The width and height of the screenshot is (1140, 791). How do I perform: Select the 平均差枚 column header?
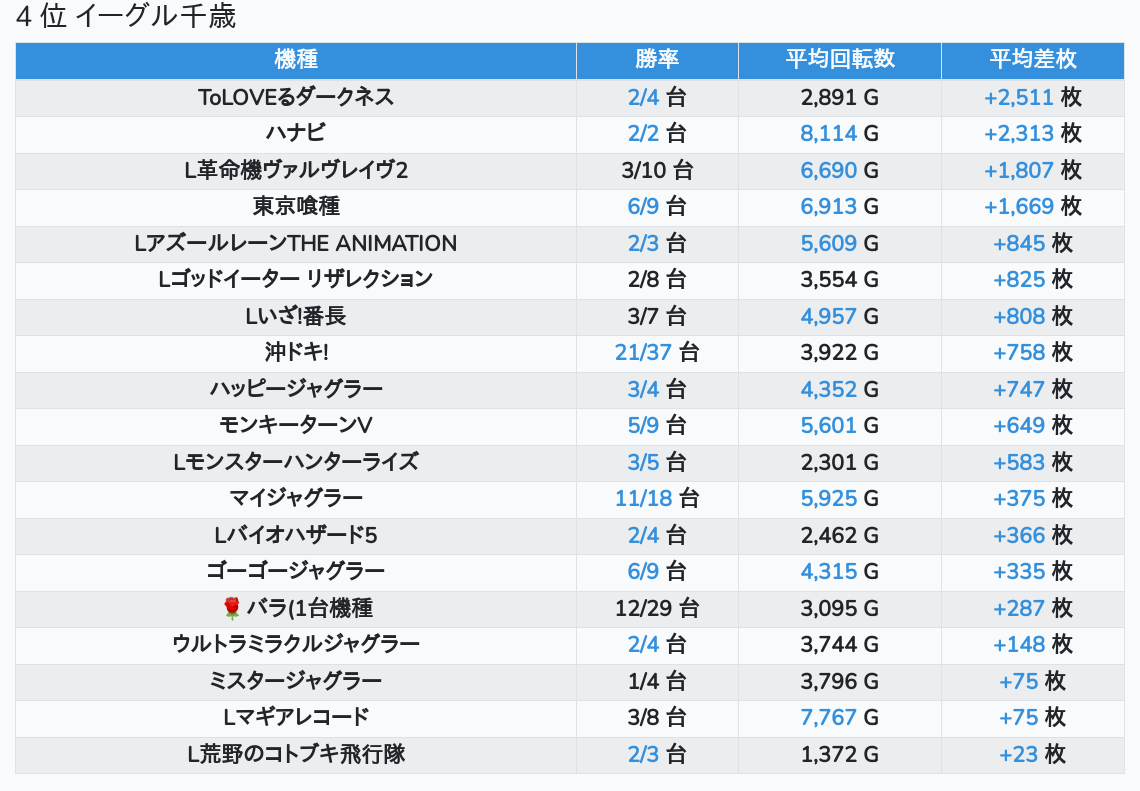(x=1032, y=59)
